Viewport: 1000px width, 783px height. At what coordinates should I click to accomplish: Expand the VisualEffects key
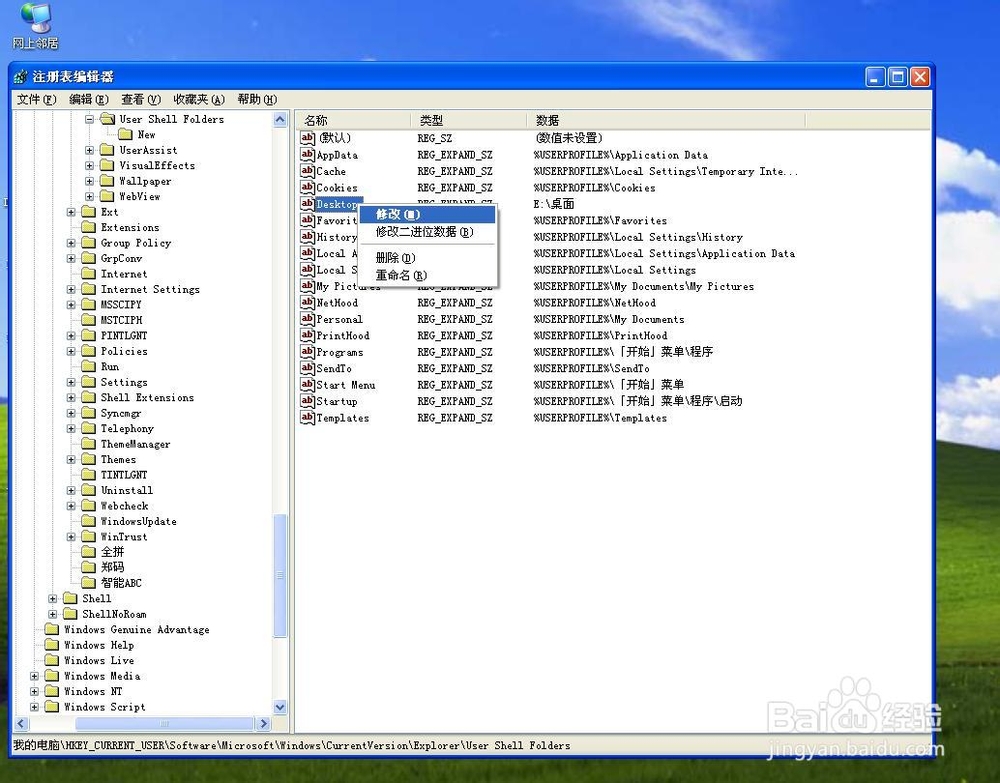coord(89,165)
